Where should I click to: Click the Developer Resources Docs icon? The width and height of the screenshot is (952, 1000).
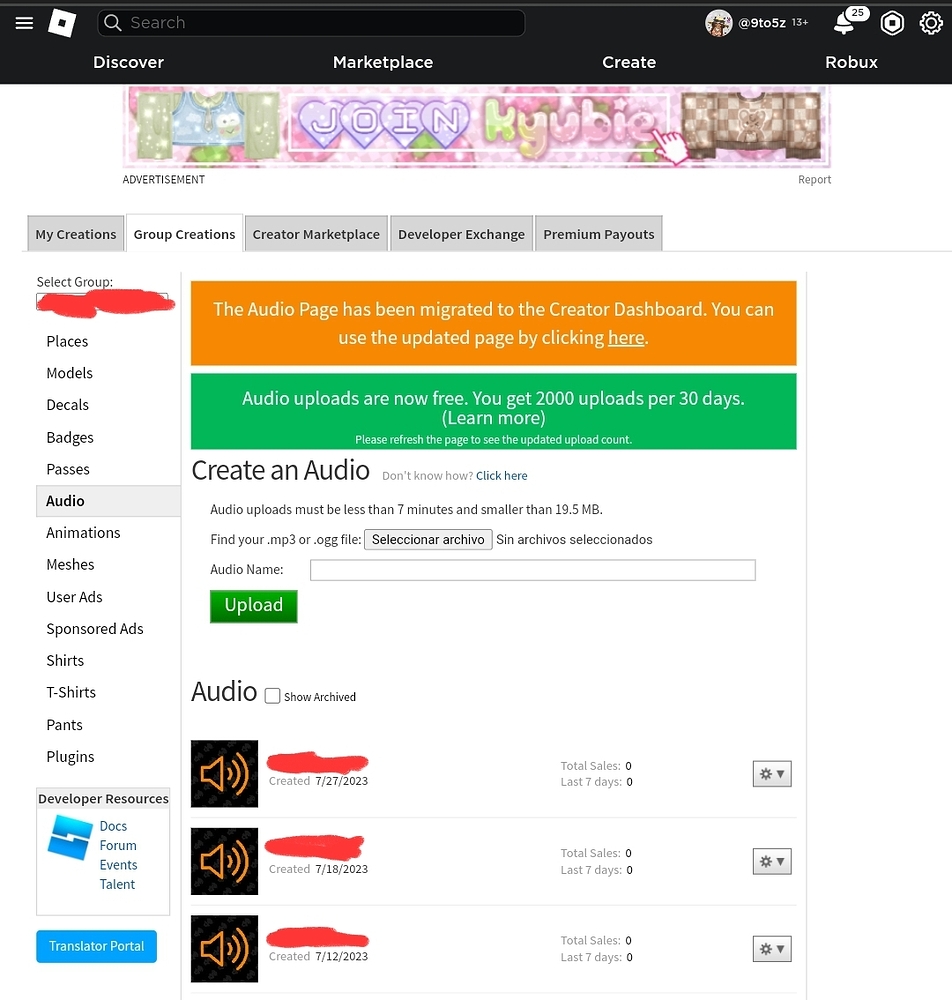(x=68, y=838)
